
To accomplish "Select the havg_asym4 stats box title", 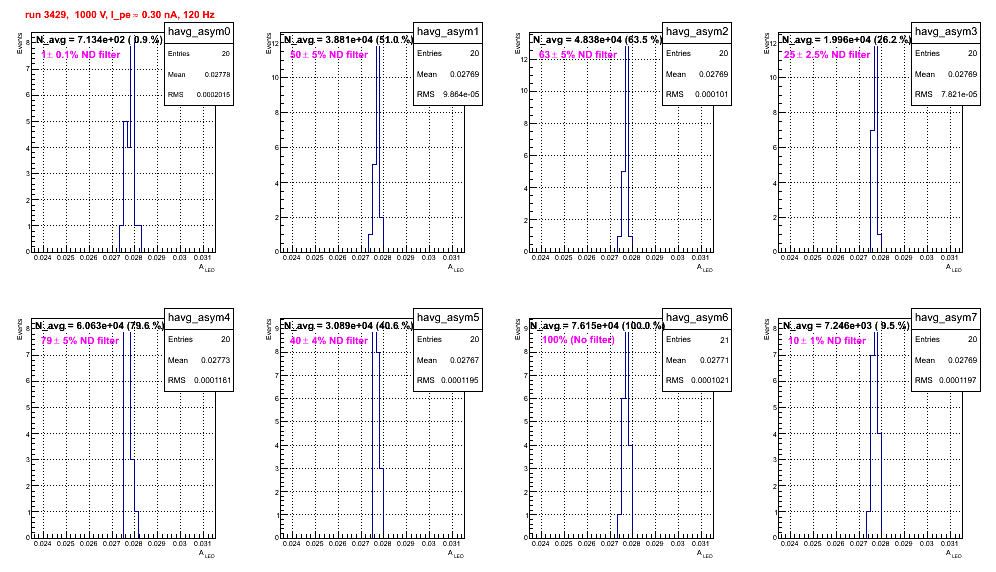I will 199,317.
